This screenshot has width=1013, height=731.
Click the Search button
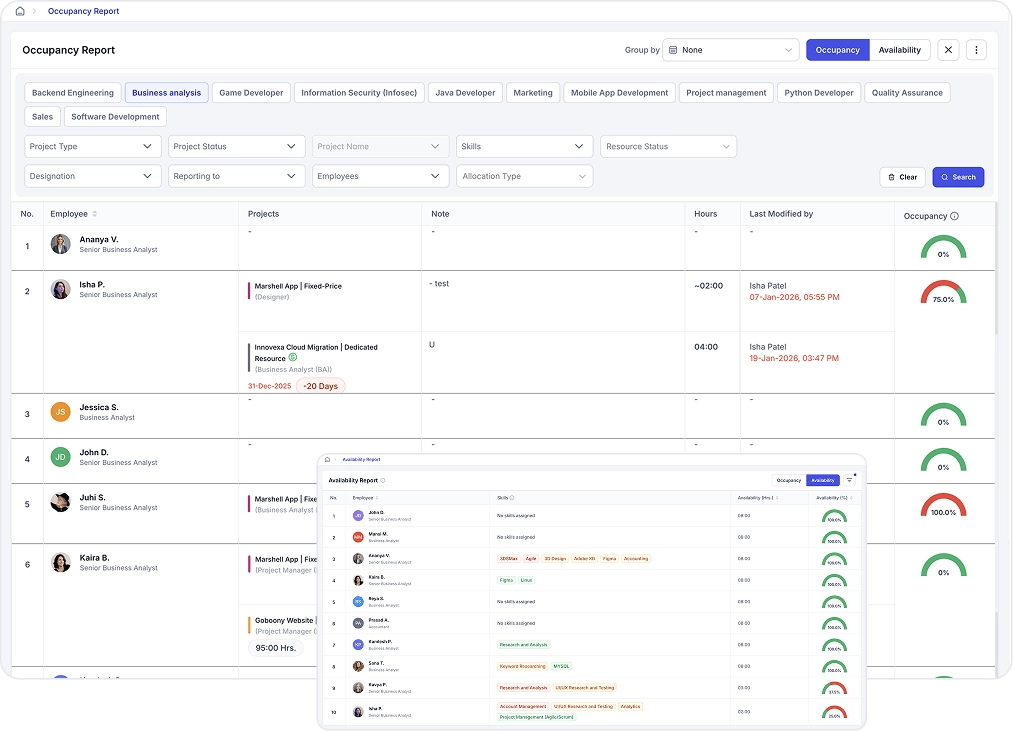(x=958, y=177)
